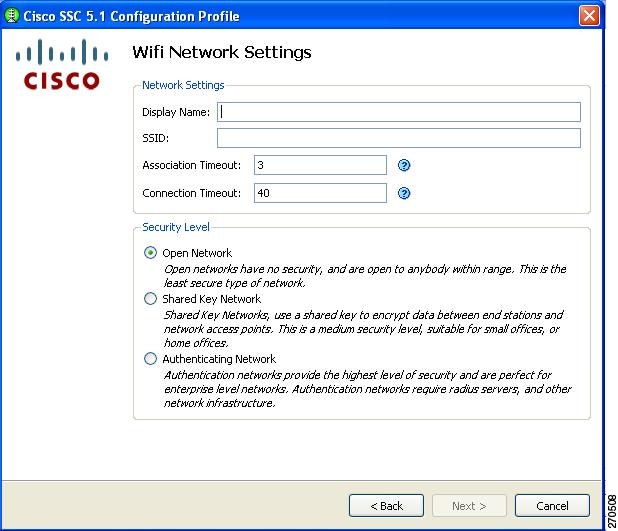This screenshot has height=531, width=618.
Task: Choose the Authenticating Network radio button
Action: click(x=150, y=359)
